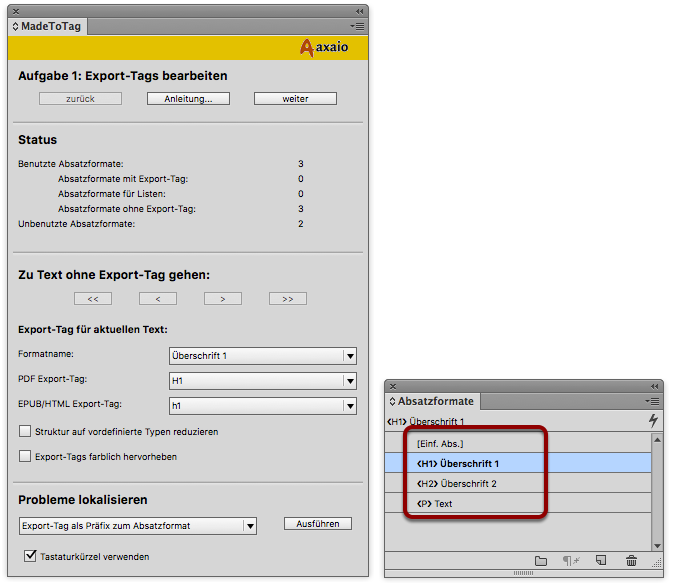678x588 pixels.
Task: Open the Probleme lokalisieren dropdown
Action: pos(138,526)
